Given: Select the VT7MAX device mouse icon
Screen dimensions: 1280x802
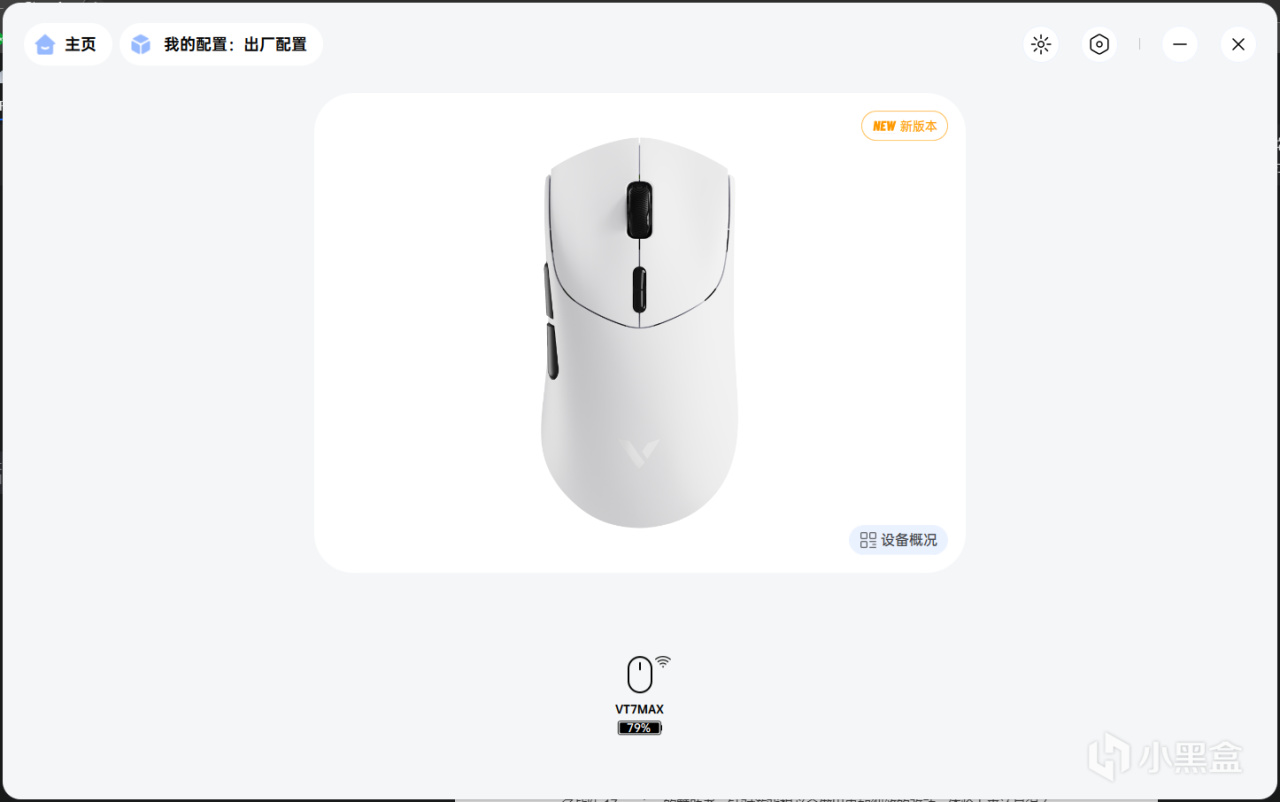Looking at the screenshot, I should pyautogui.click(x=640, y=675).
